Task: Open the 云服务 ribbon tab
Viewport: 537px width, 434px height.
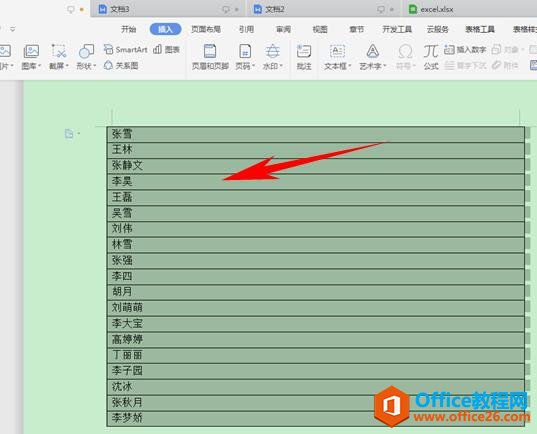Action: 438,29
